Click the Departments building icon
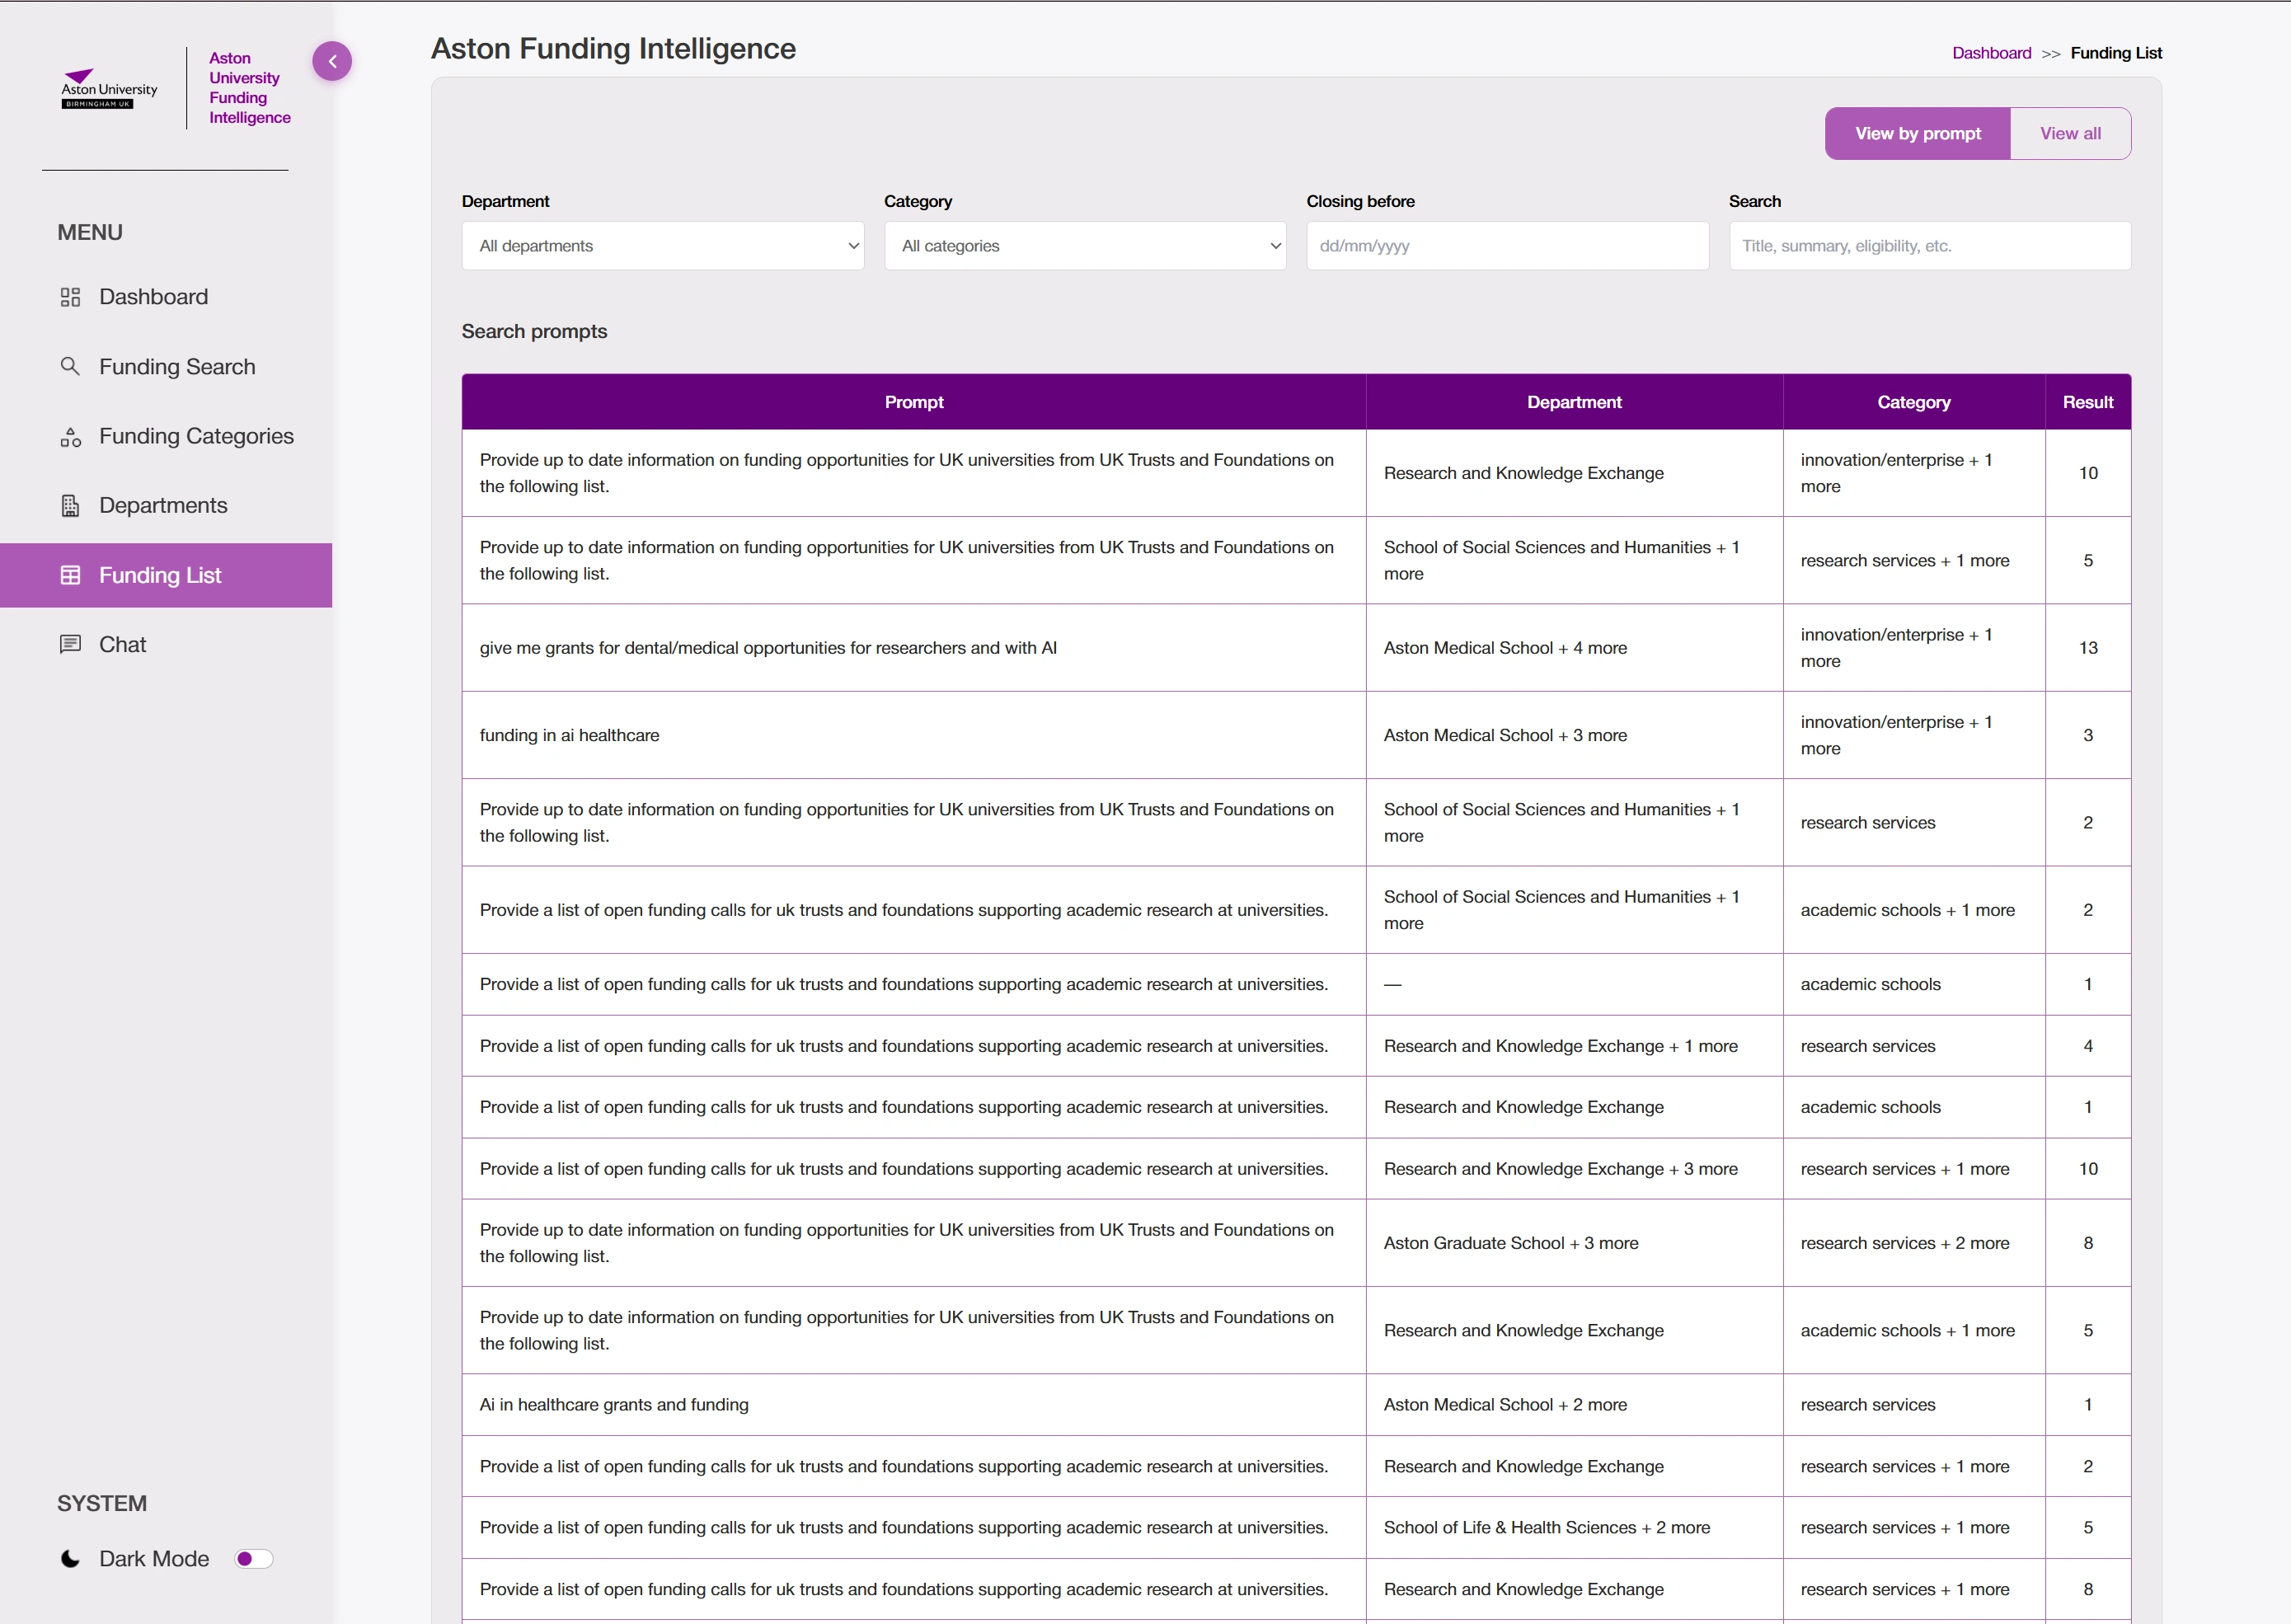 (70, 506)
